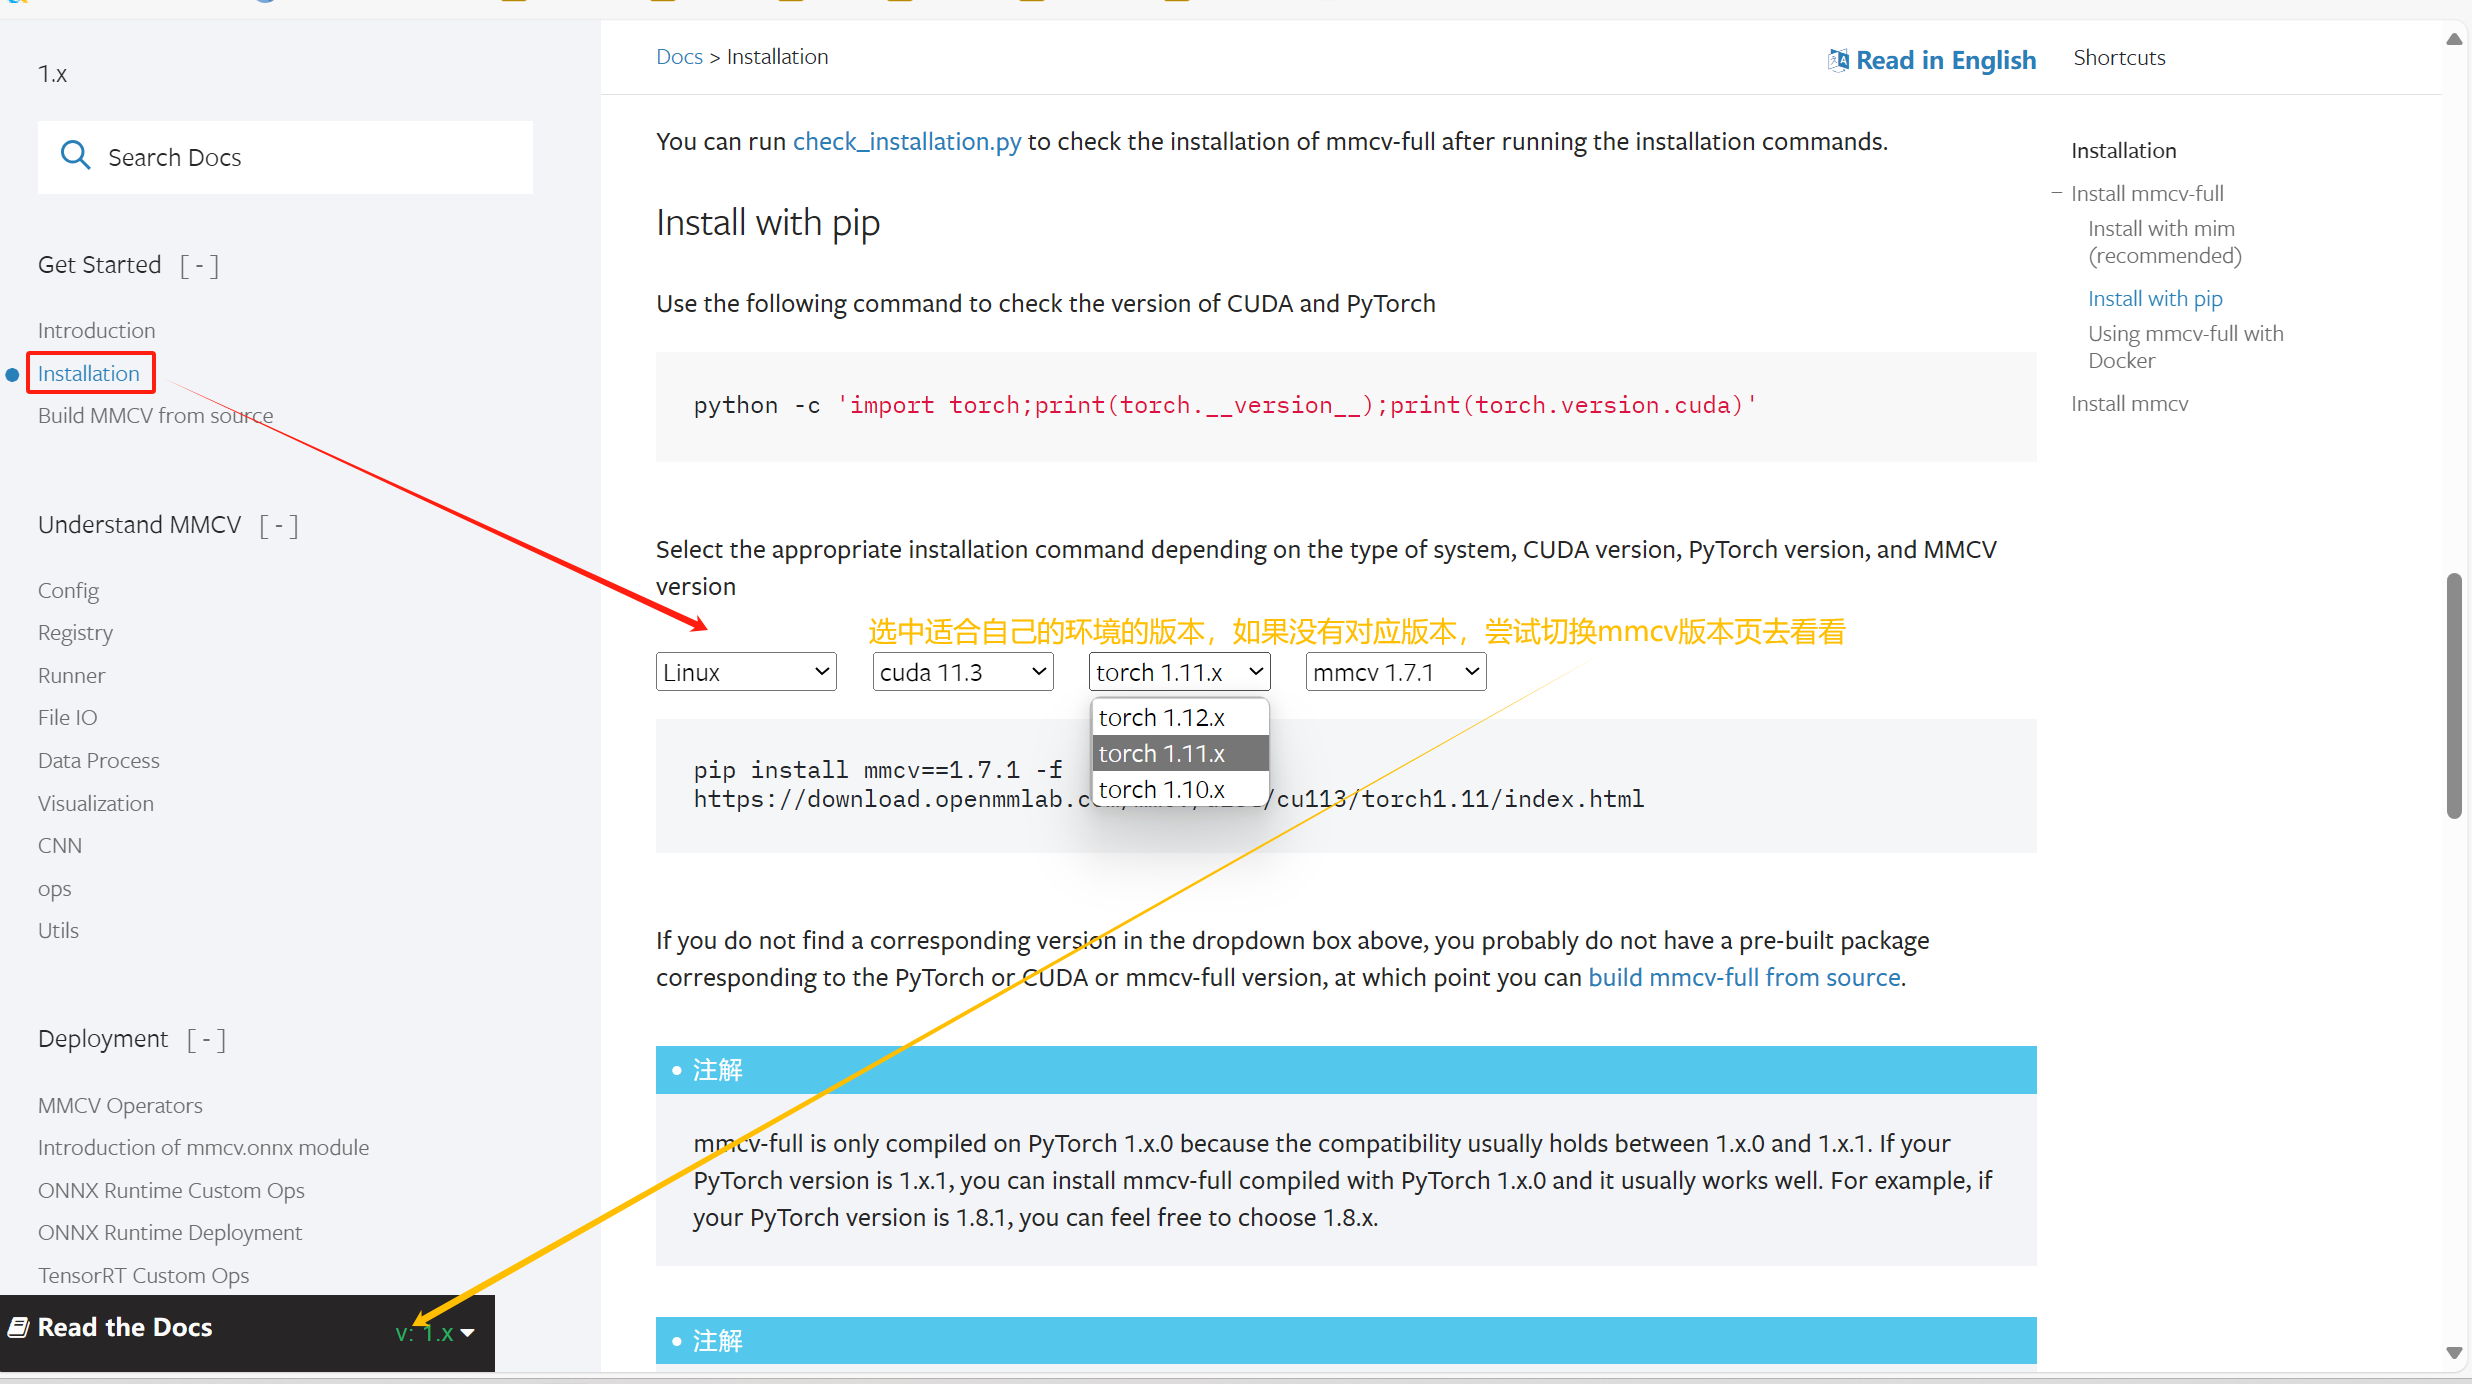Click the Docs breadcrumb link
The height and width of the screenshot is (1384, 2472).
click(x=679, y=57)
